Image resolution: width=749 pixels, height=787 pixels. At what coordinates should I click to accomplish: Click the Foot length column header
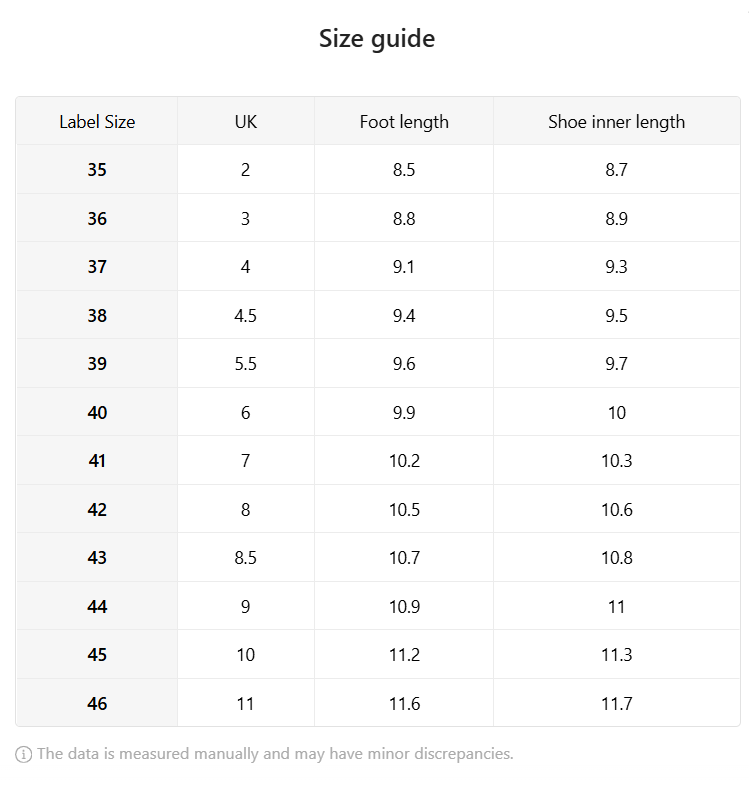(404, 121)
